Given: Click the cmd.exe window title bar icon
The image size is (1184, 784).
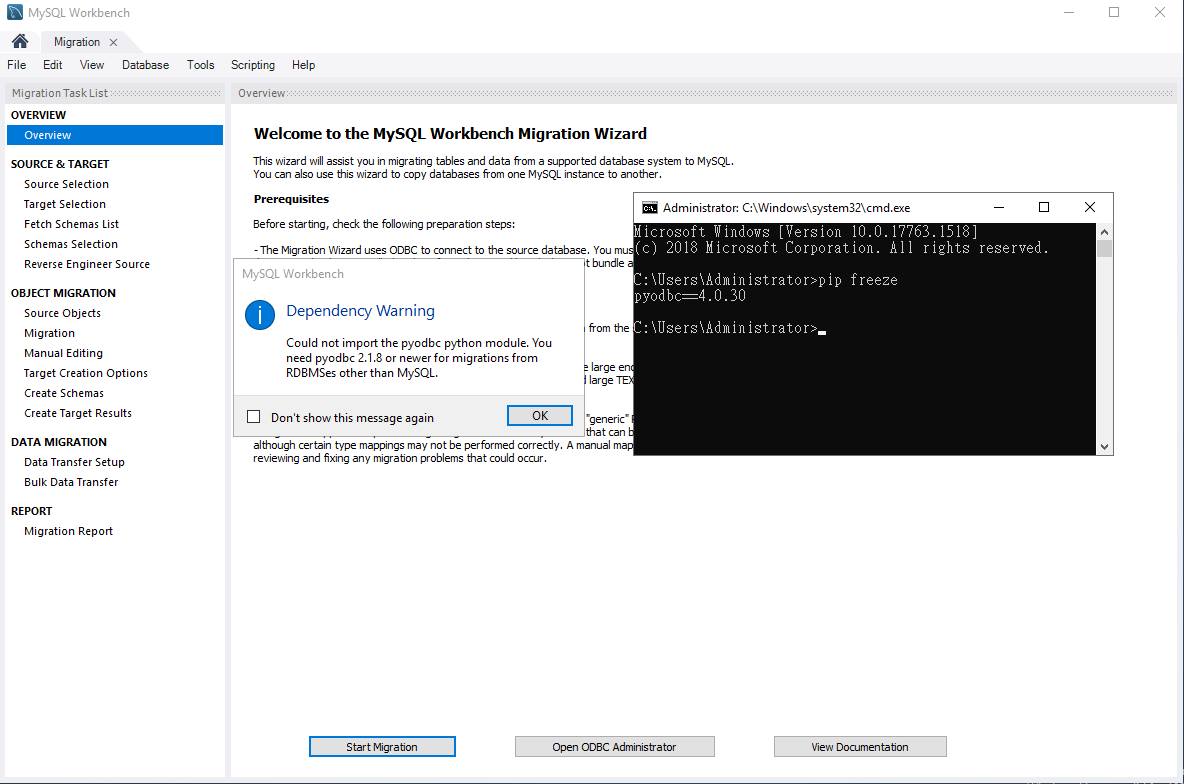Looking at the screenshot, I should [649, 208].
